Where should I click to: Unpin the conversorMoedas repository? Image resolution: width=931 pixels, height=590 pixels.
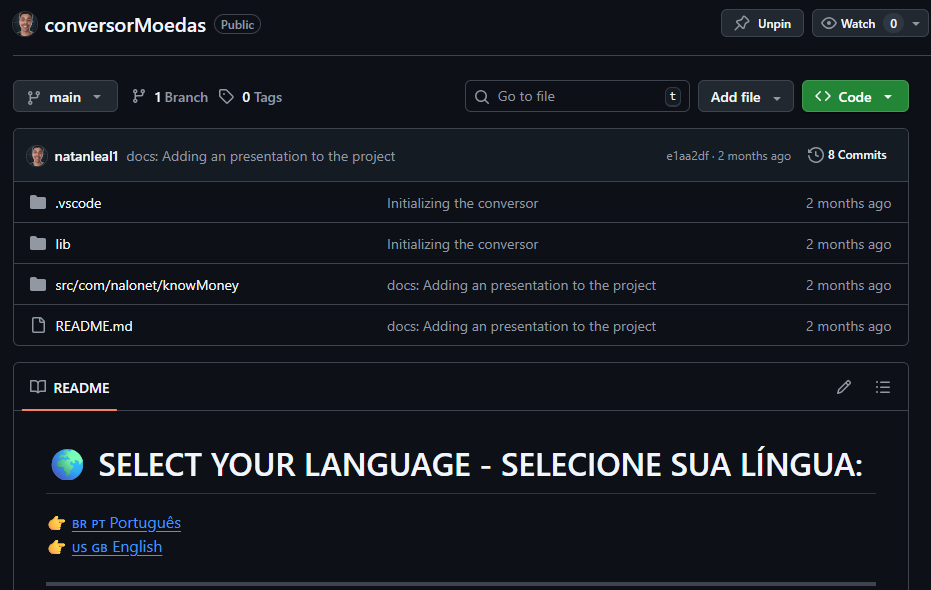point(762,23)
